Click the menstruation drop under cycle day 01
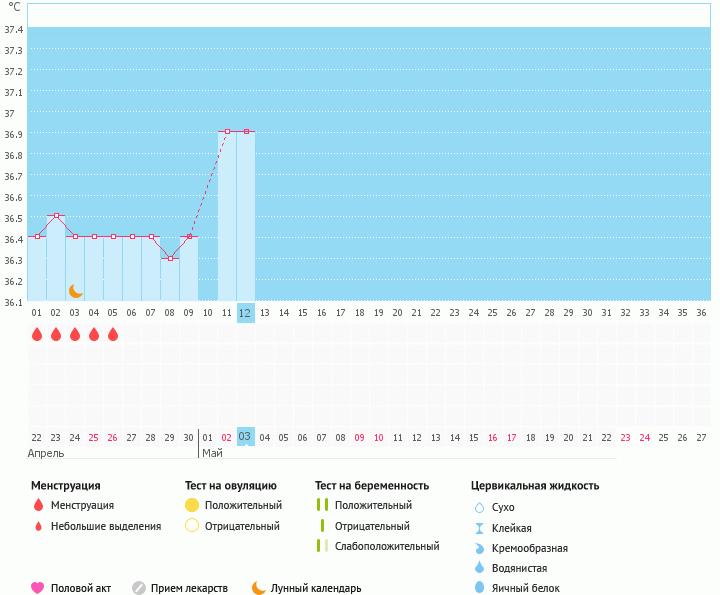 pyautogui.click(x=37, y=334)
